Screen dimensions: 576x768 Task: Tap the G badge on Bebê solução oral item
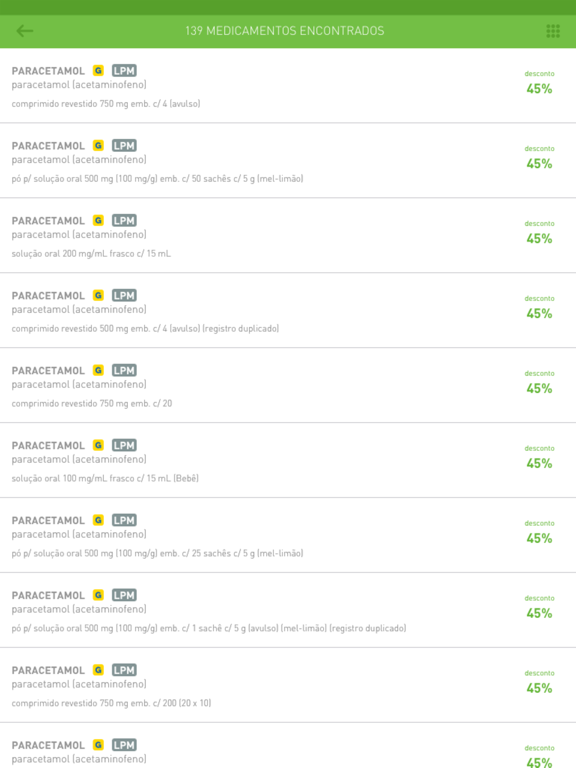pos(98,445)
